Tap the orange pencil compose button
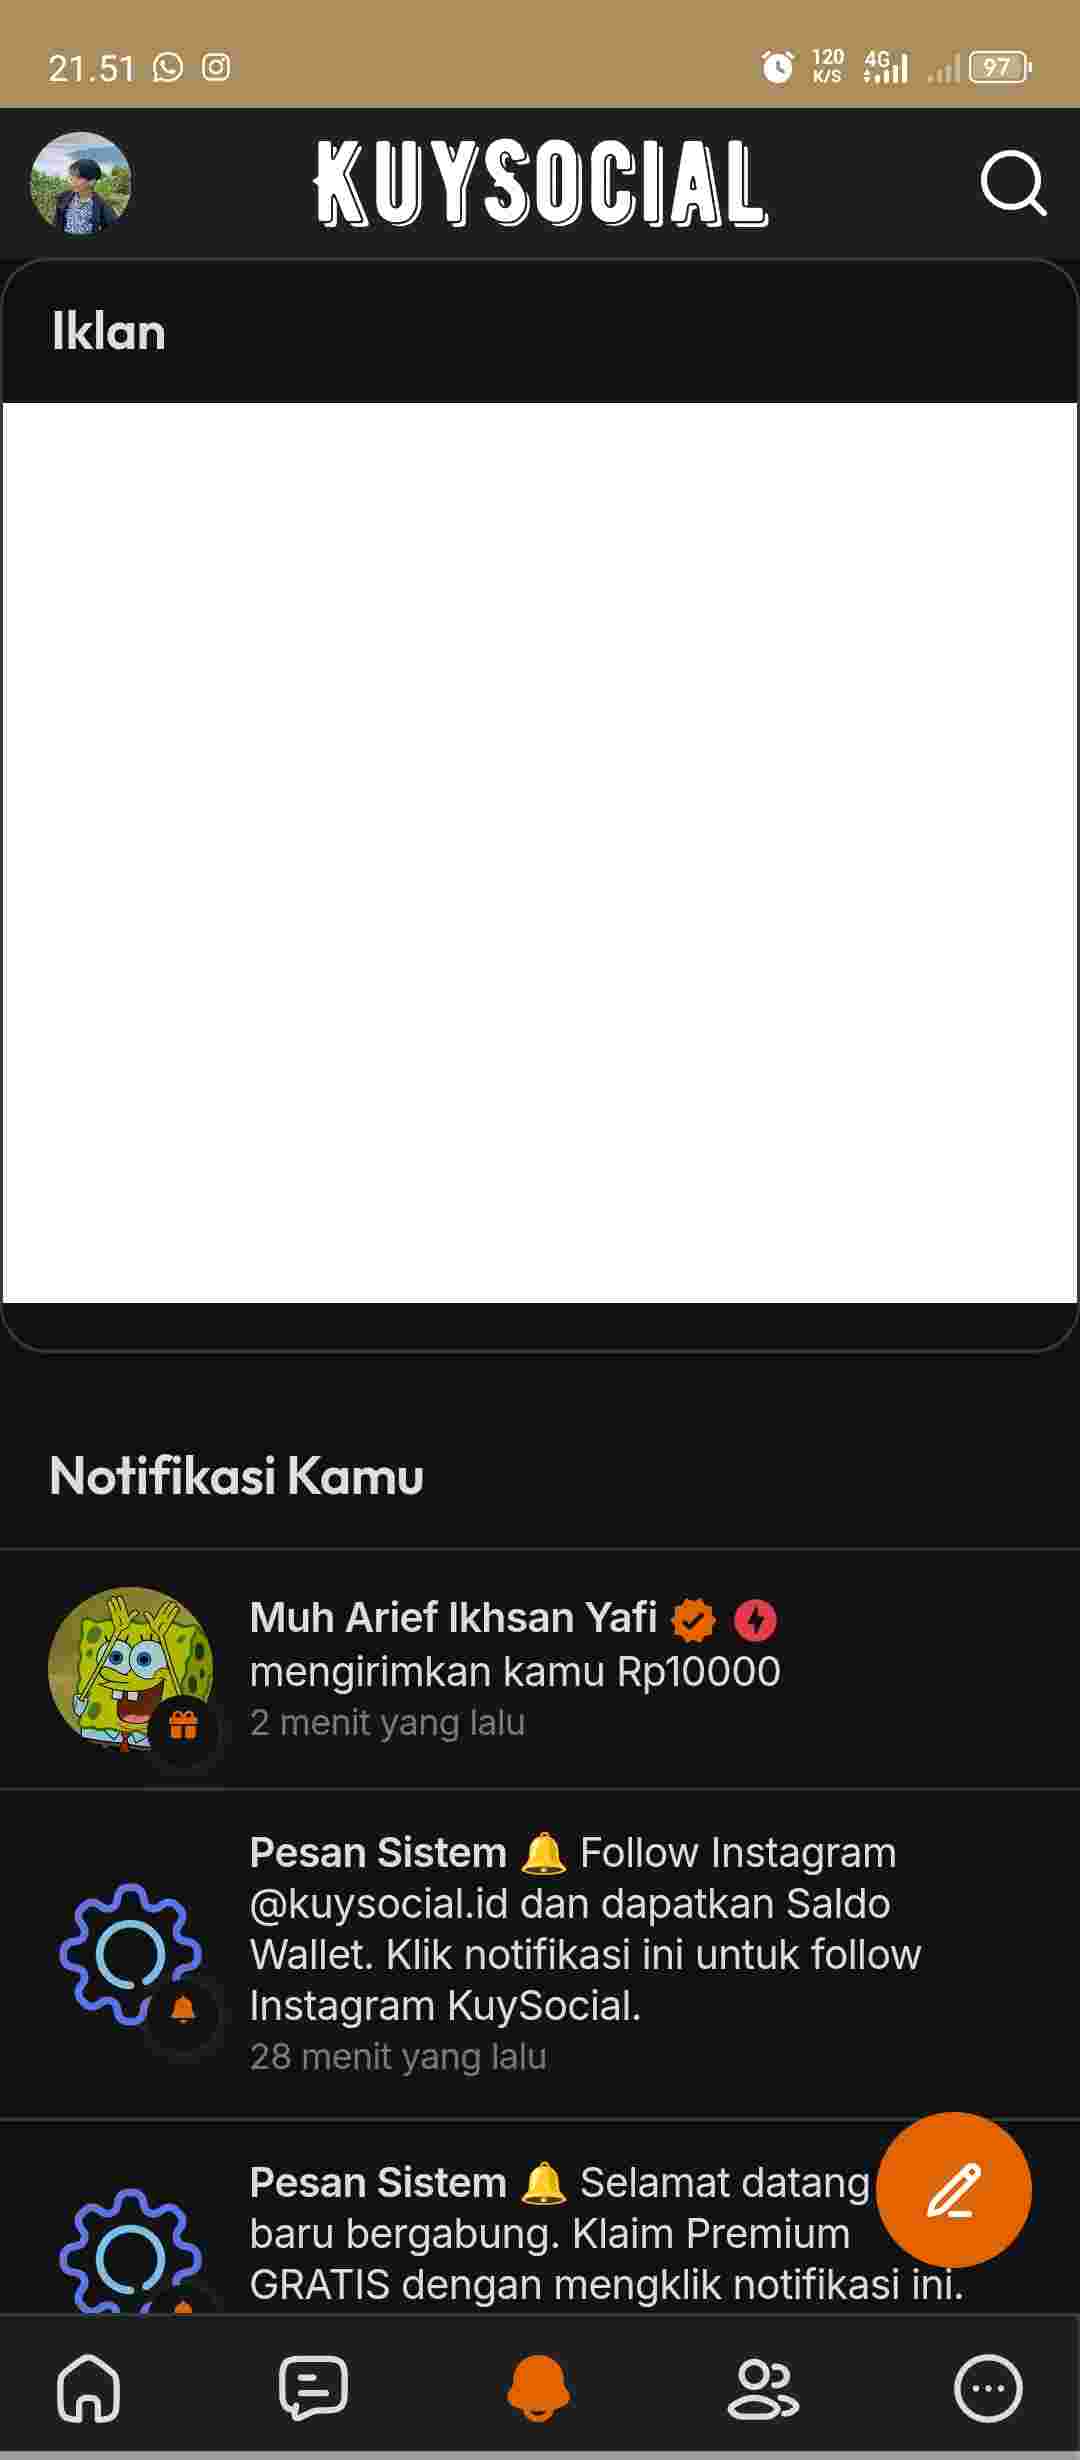This screenshot has height=2460, width=1080. (954, 2190)
